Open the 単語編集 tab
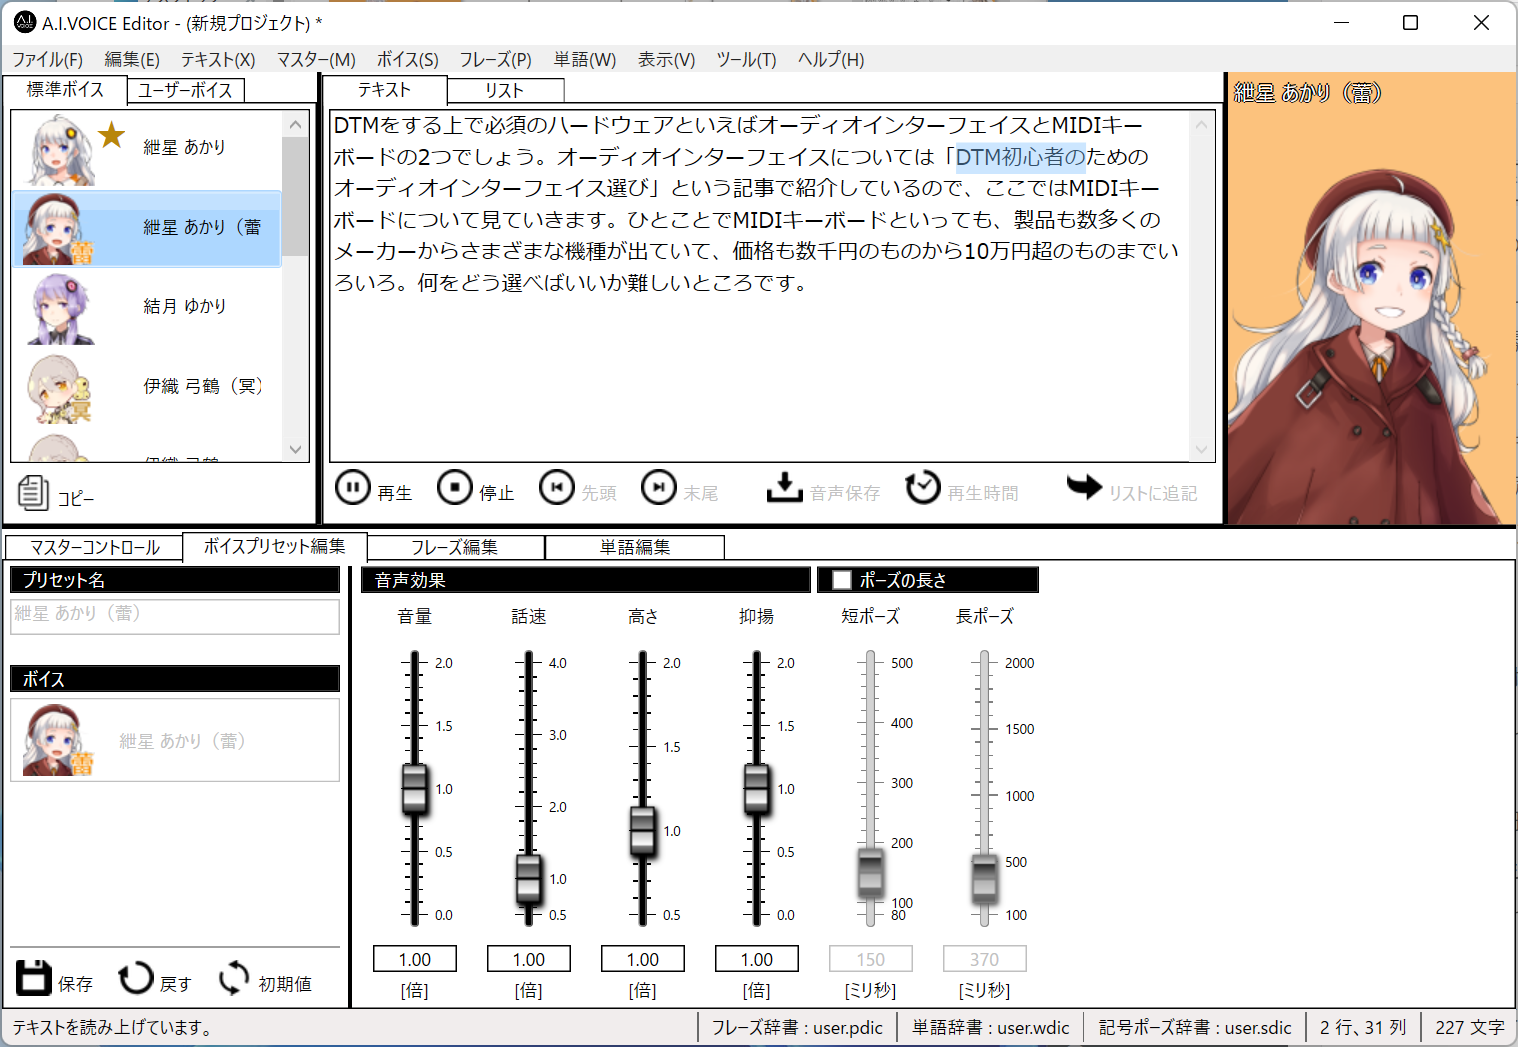This screenshot has width=1518, height=1047. tap(635, 547)
